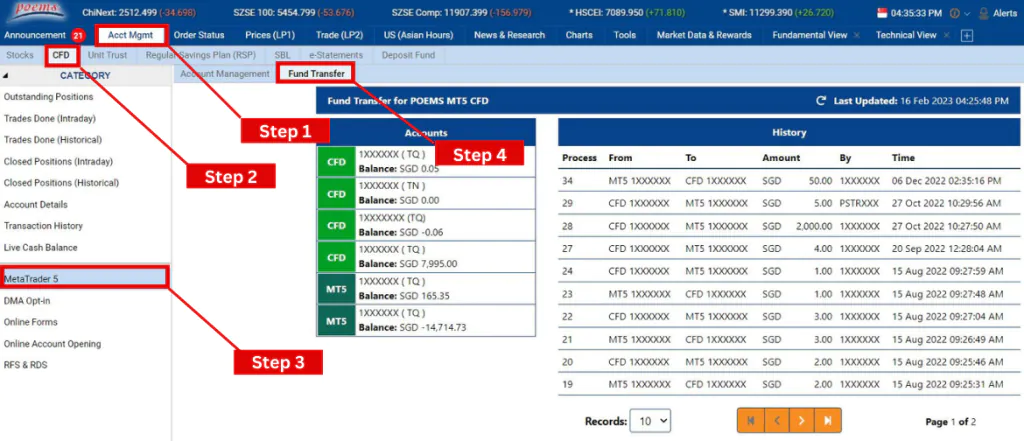1024x441 pixels.
Task: Close the Technical View tab
Action: [946, 35]
